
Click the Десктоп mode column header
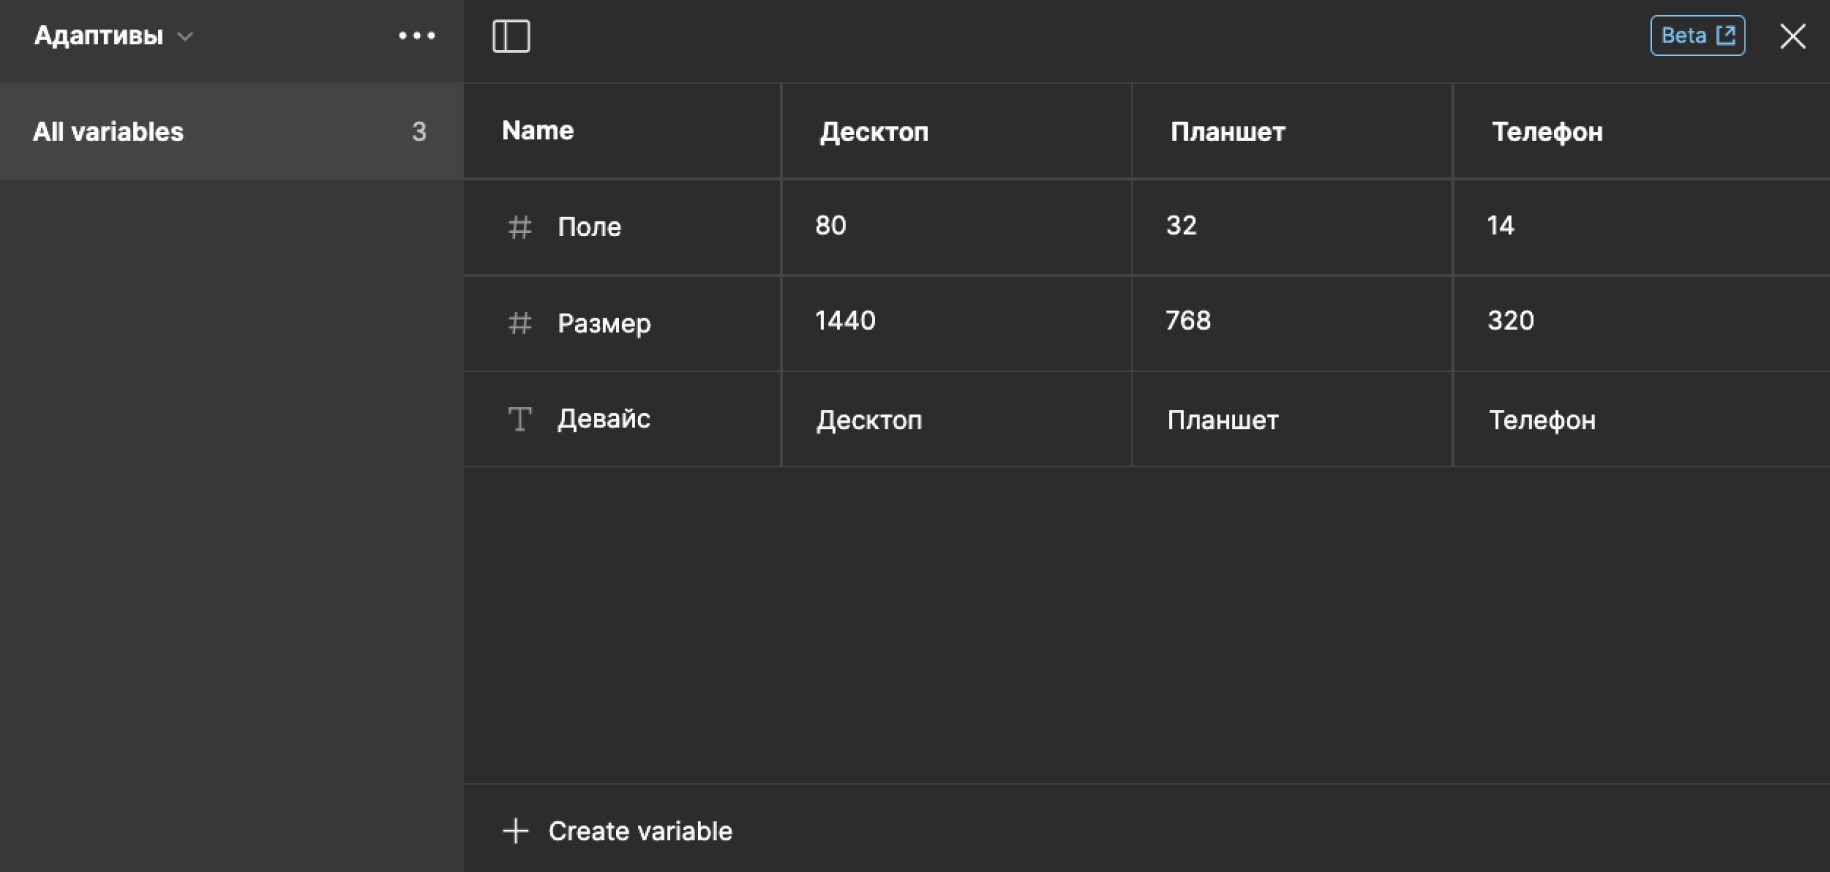tap(874, 132)
